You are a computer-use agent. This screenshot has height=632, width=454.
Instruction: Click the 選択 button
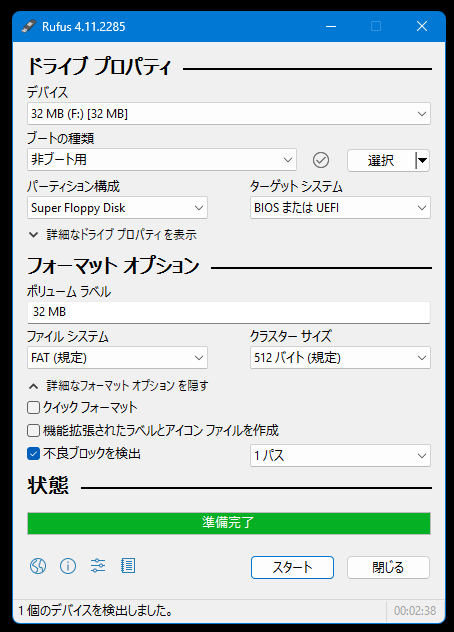click(381, 160)
